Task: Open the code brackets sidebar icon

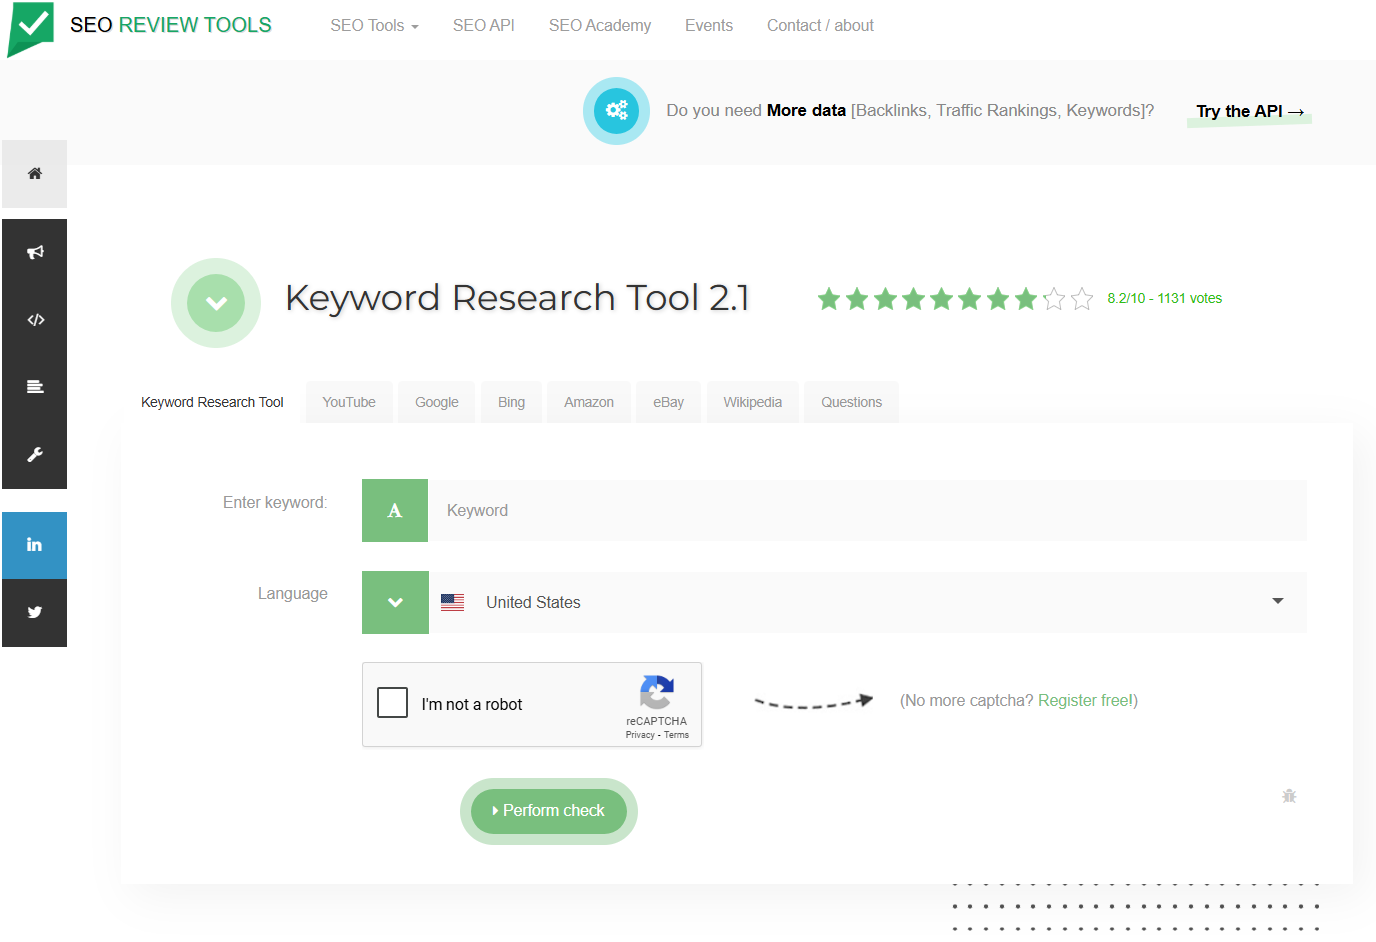Action: pos(34,320)
